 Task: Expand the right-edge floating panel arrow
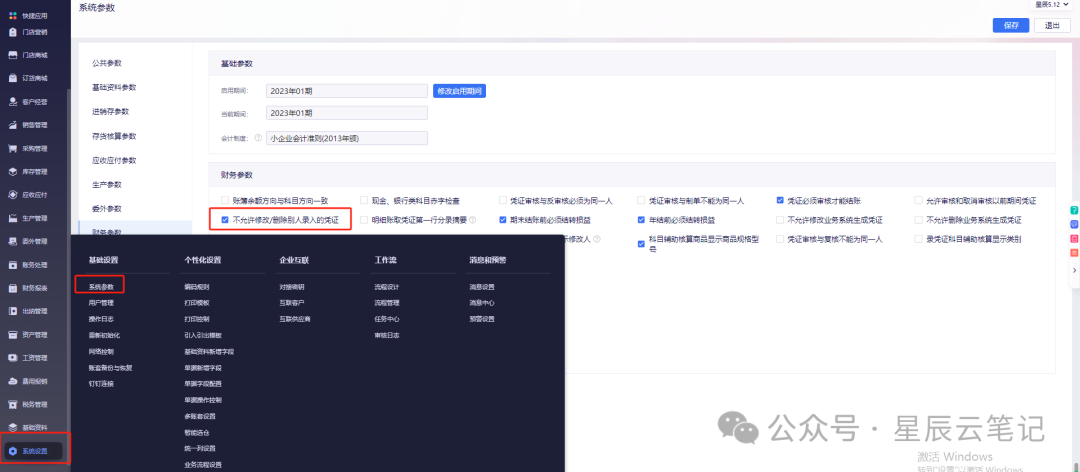coord(1074,271)
